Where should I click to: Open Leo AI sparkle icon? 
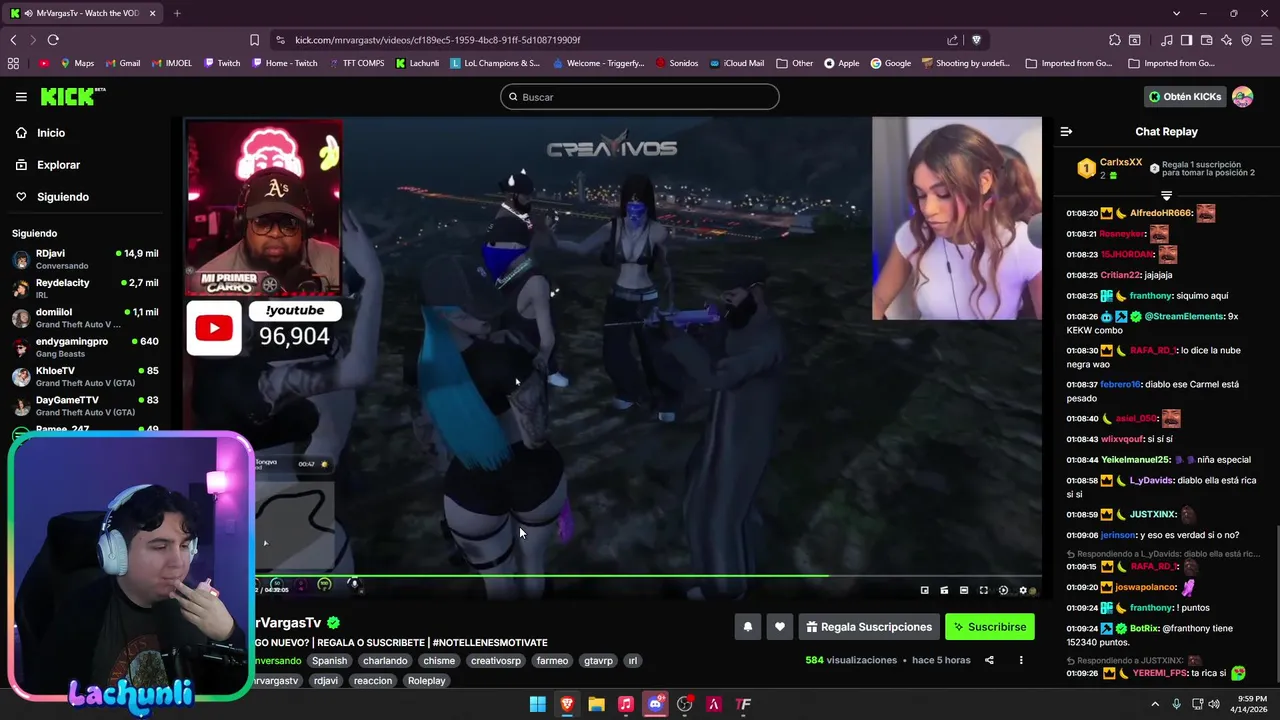tap(1226, 40)
